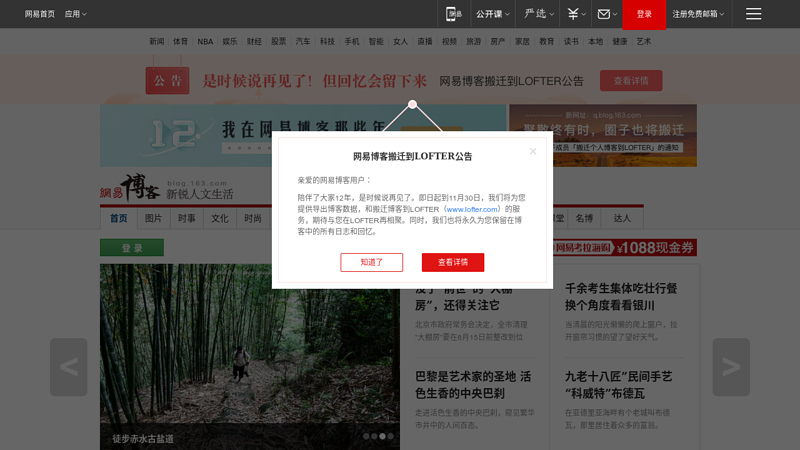Click 查看详情 button in announcement banner
800x450 pixels.
(x=631, y=81)
